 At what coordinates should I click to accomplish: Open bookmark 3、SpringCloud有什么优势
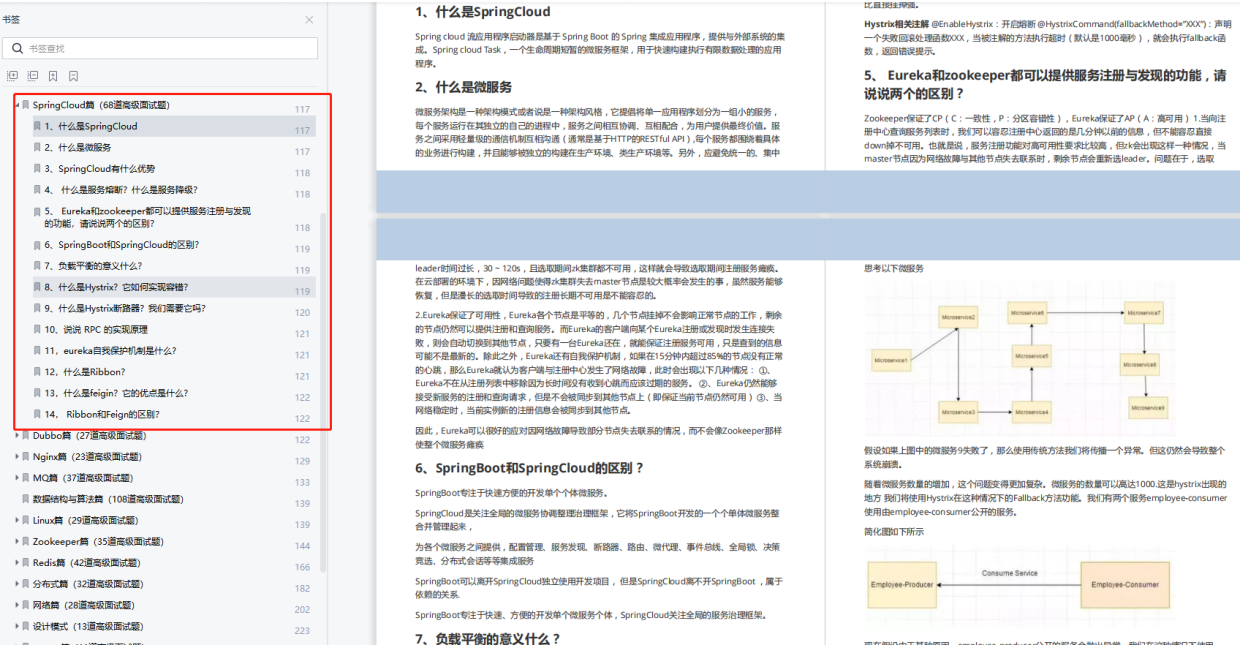coord(100,169)
